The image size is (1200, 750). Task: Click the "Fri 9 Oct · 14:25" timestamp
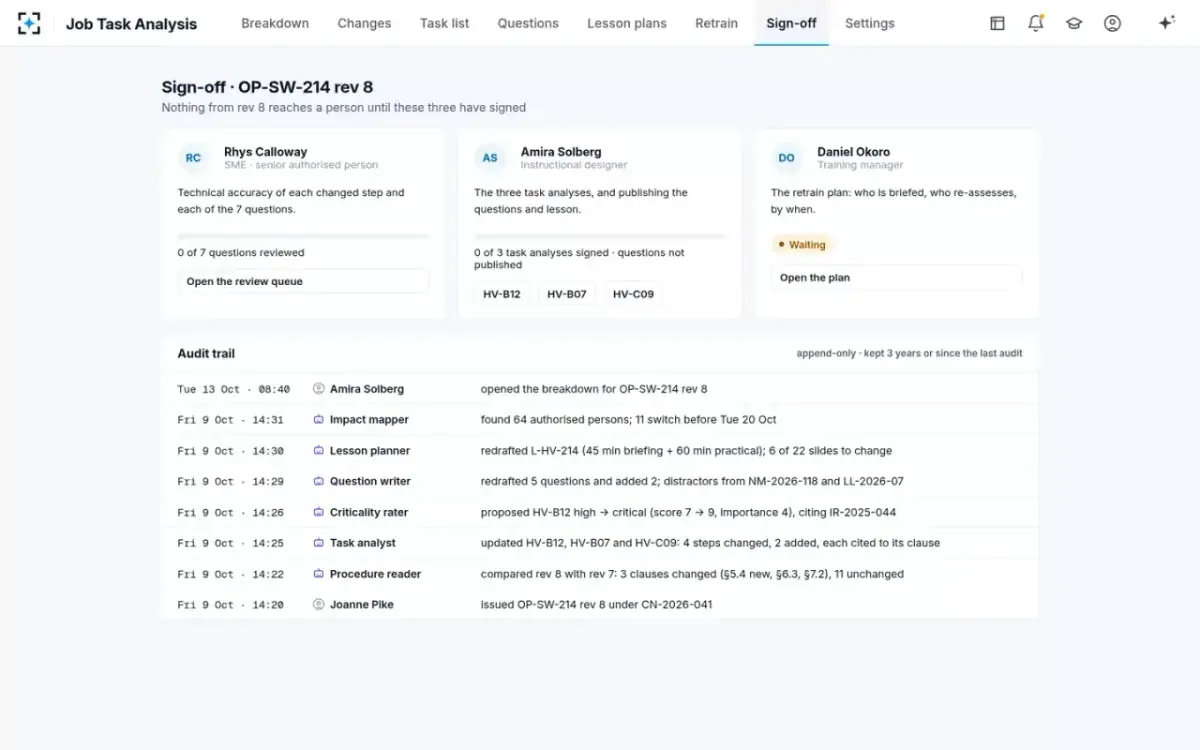click(x=231, y=543)
